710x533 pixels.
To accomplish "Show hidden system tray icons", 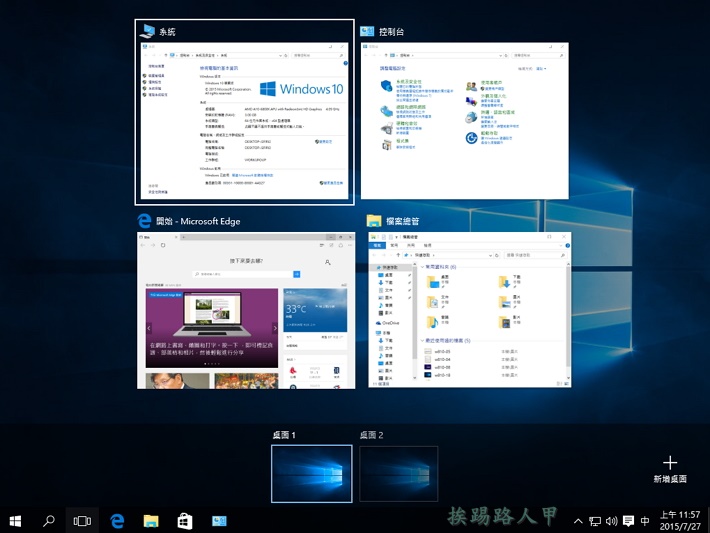I will (x=578, y=521).
